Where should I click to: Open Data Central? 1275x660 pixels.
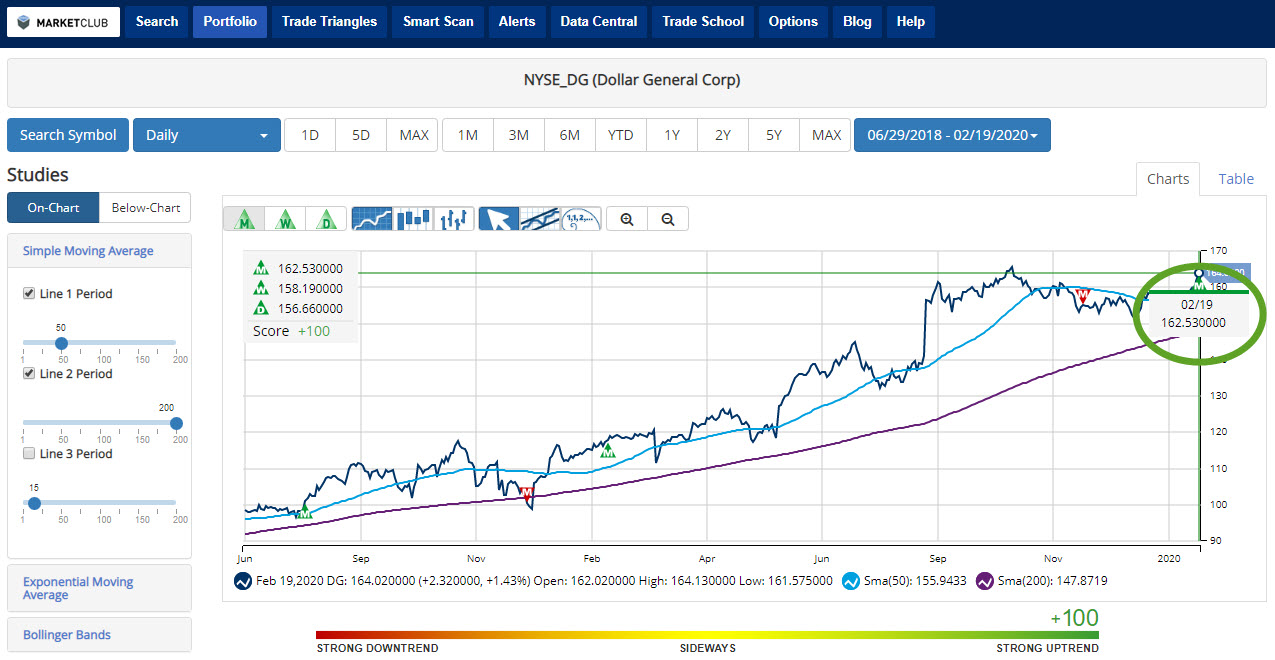[x=599, y=21]
